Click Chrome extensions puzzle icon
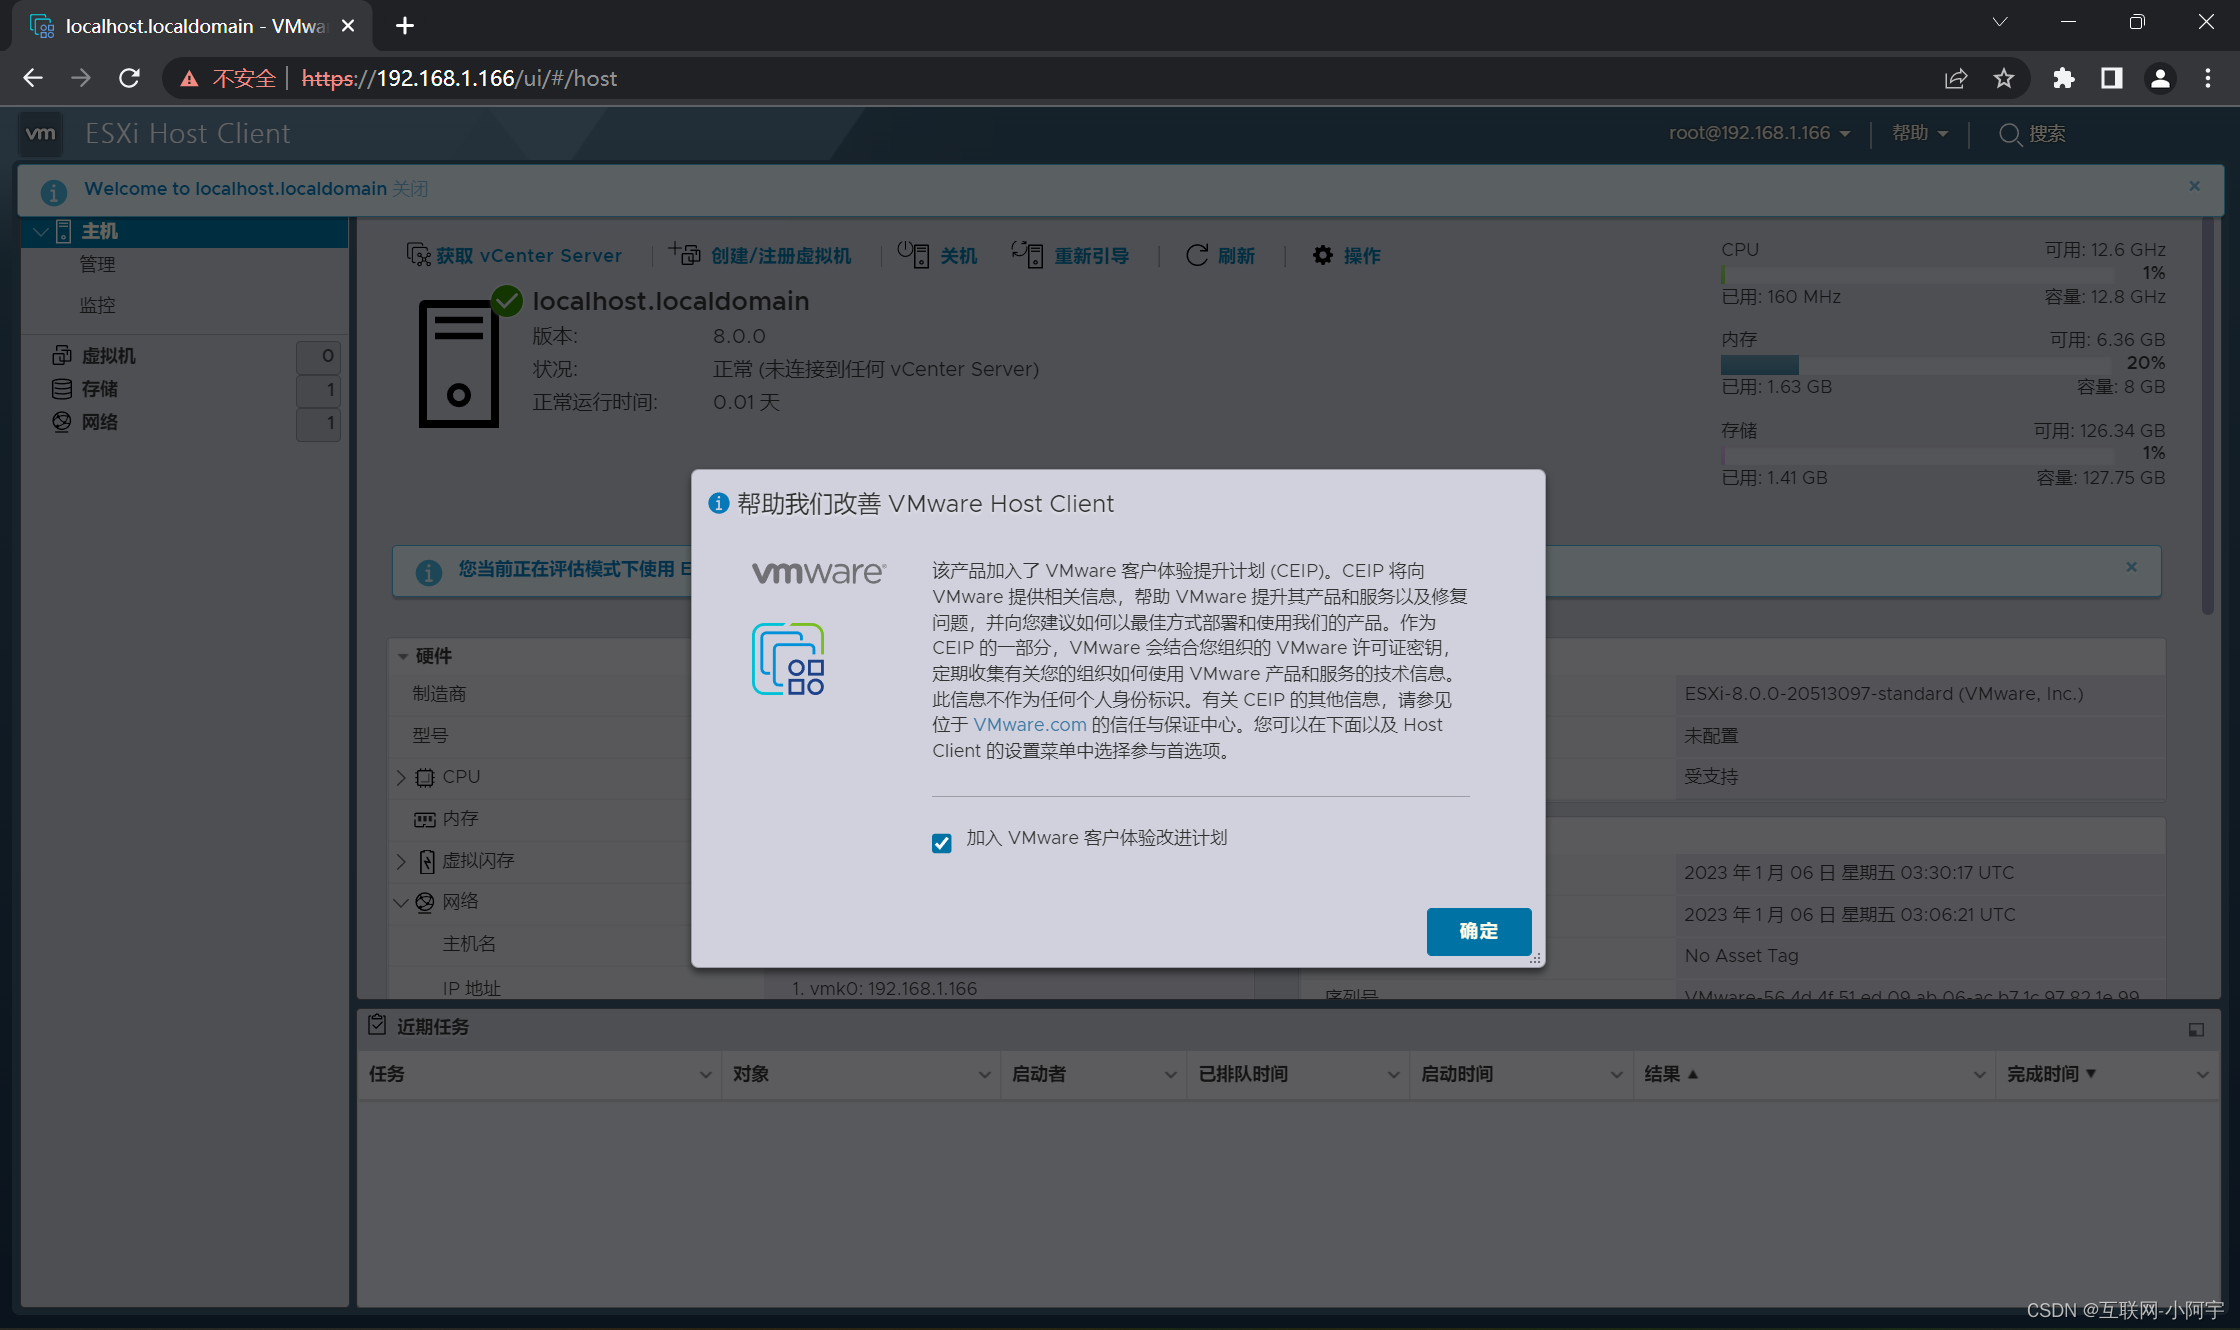2240x1330 pixels. [2063, 78]
